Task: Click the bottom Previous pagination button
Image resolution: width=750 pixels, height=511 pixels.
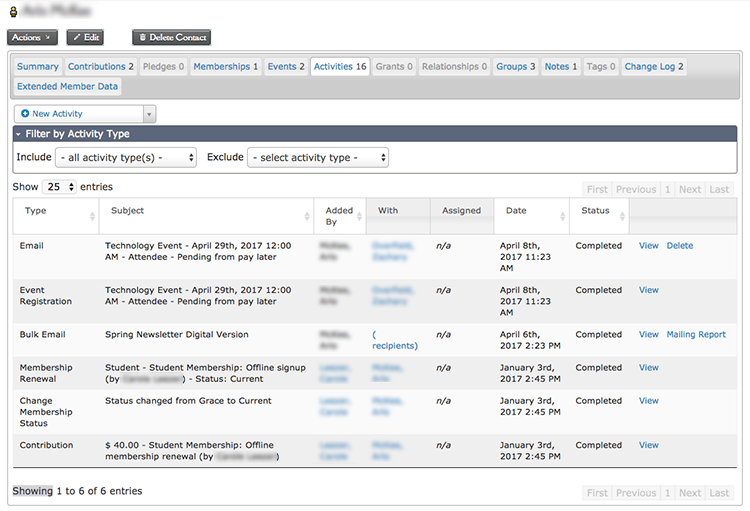Action: (x=636, y=493)
